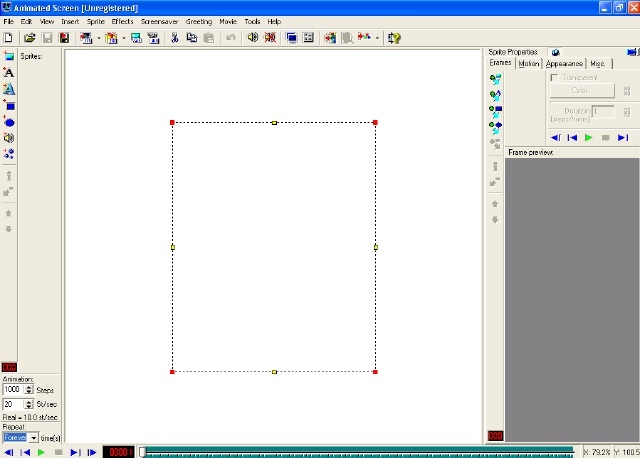The width and height of the screenshot is (640, 458).
Task: Click the bottom-right red corner handle
Action: coord(375,372)
